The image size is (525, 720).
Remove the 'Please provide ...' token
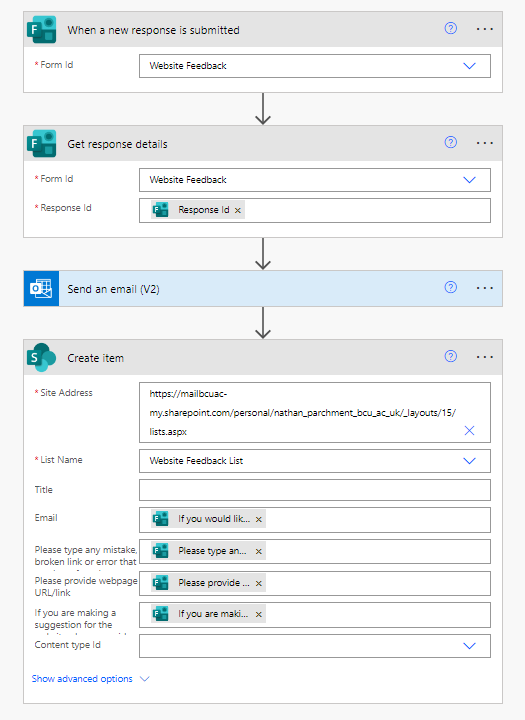[x=259, y=583]
